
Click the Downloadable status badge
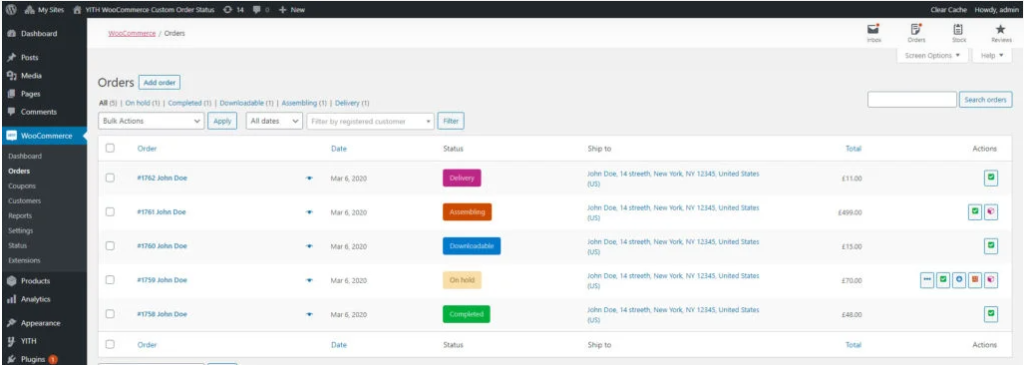(x=472, y=246)
